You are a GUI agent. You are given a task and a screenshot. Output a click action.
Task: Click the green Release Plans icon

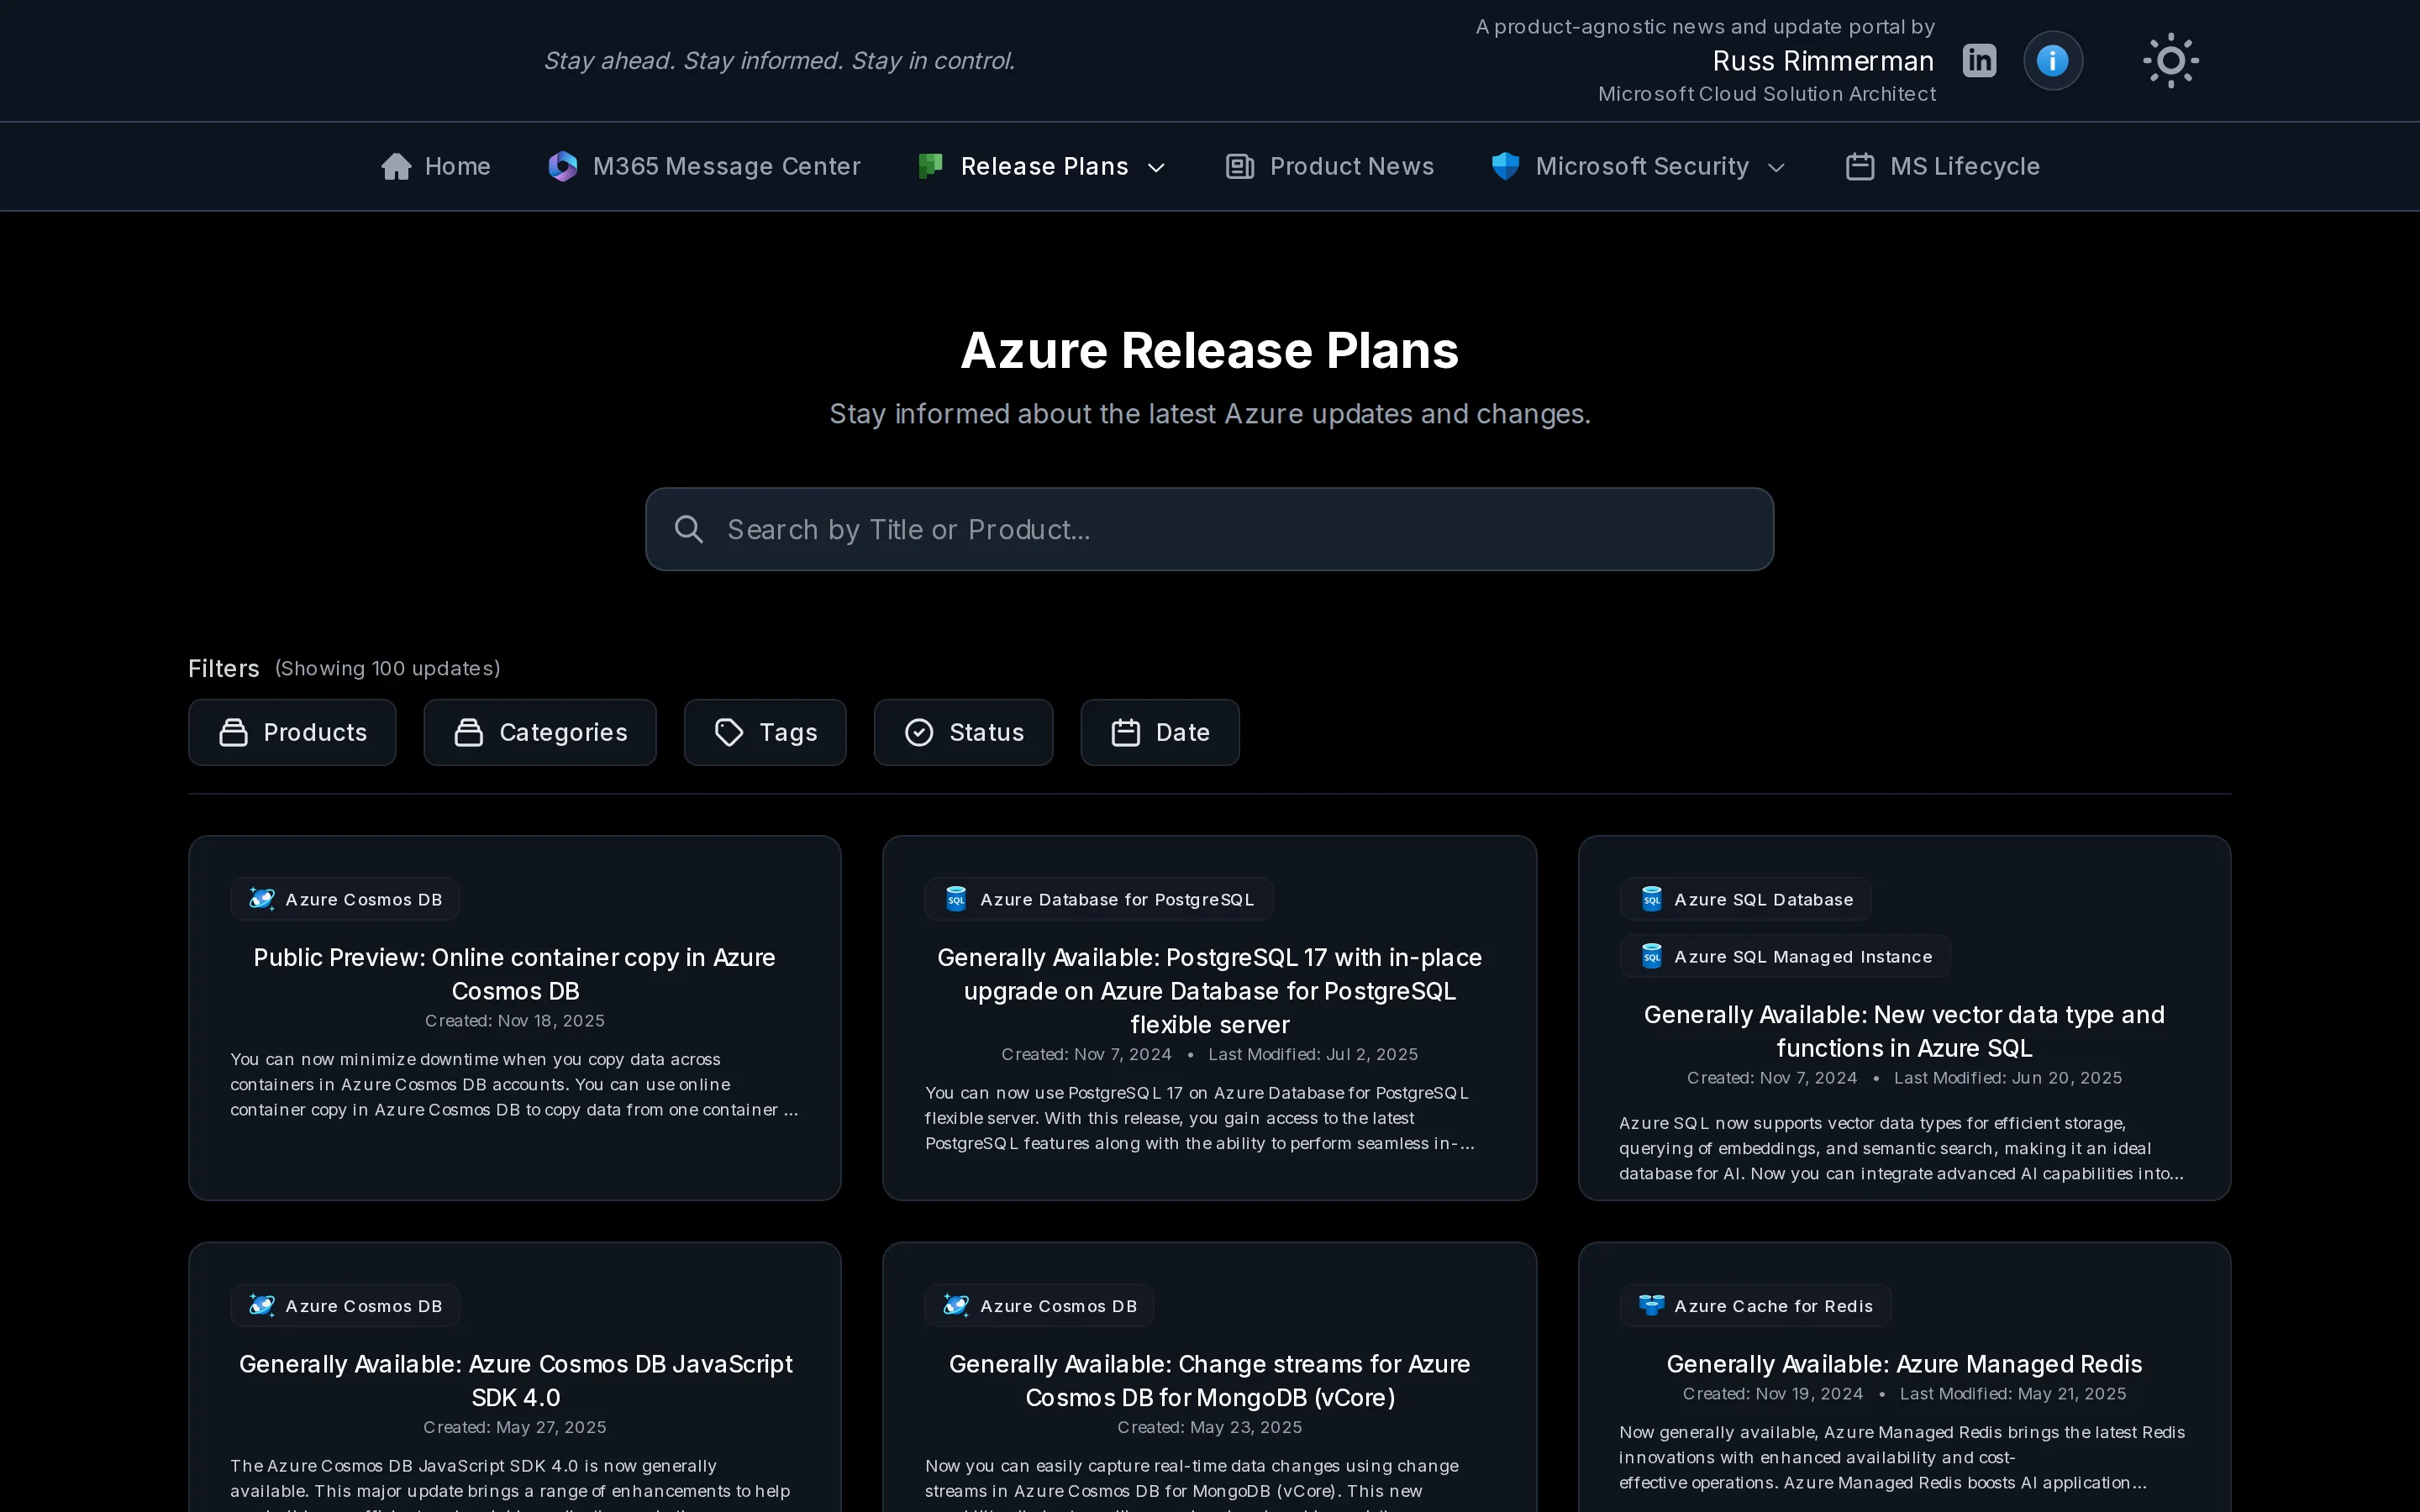coord(931,166)
